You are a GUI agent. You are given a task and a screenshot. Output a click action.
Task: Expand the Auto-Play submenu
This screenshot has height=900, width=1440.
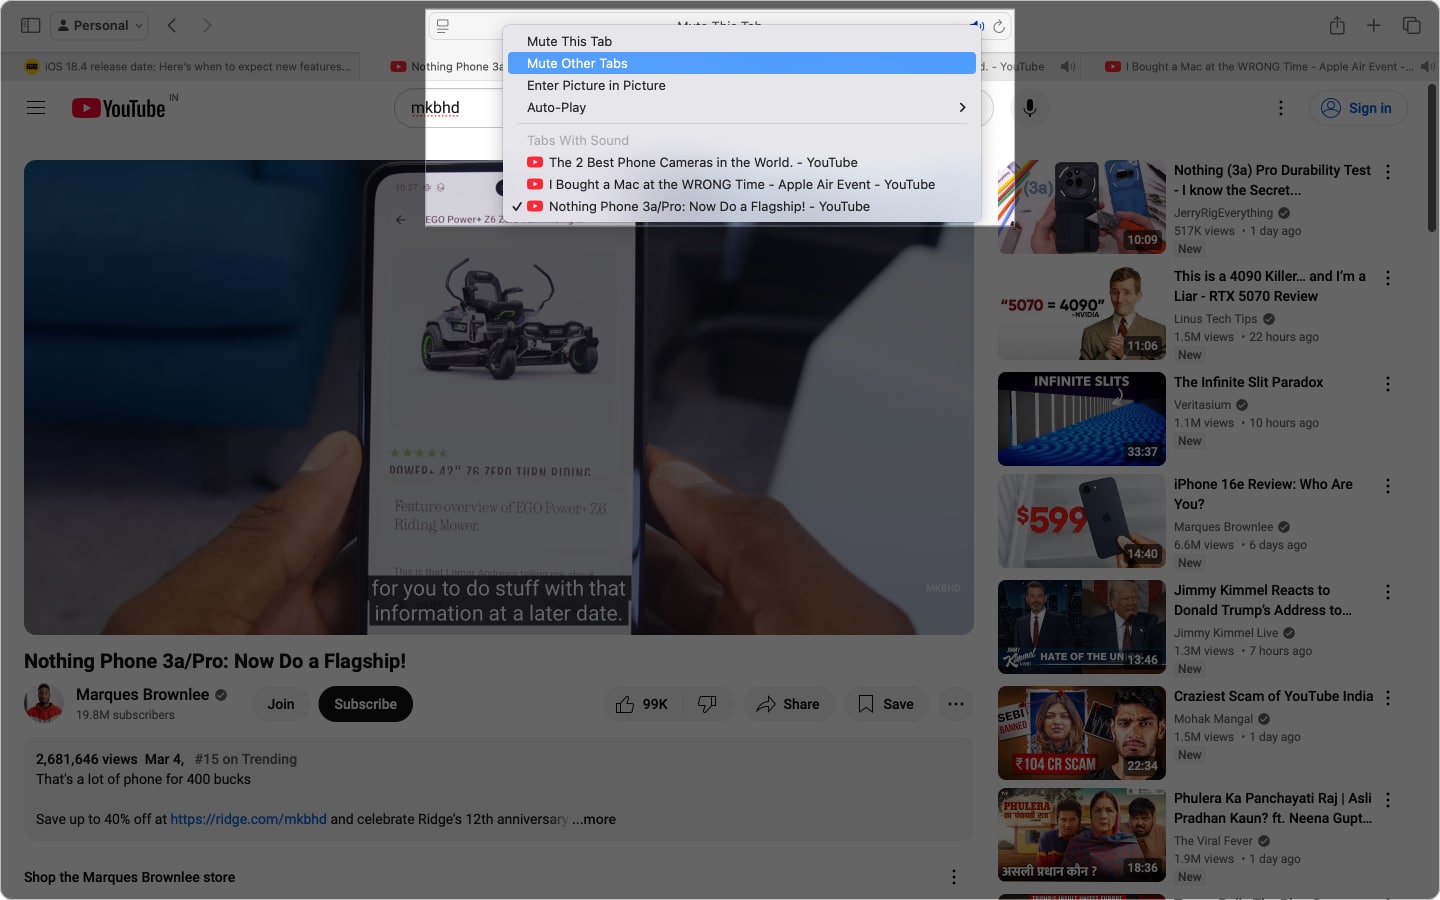point(741,107)
